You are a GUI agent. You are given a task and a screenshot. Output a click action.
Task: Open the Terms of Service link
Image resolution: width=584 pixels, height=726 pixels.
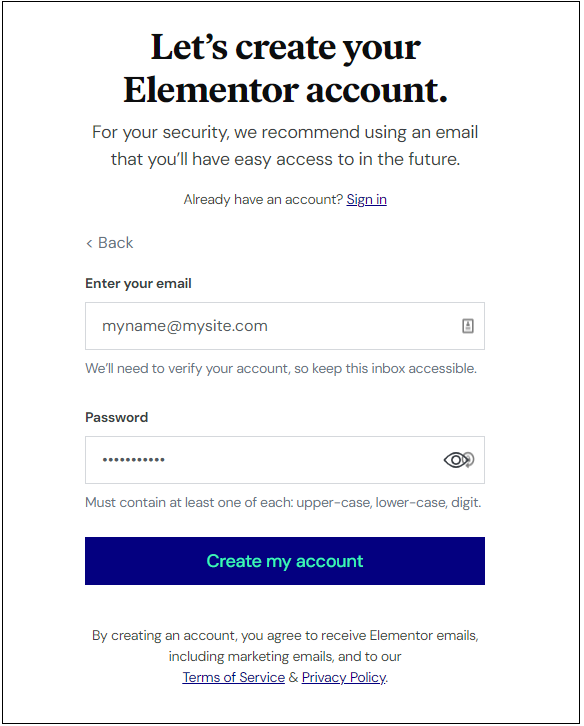(x=233, y=677)
